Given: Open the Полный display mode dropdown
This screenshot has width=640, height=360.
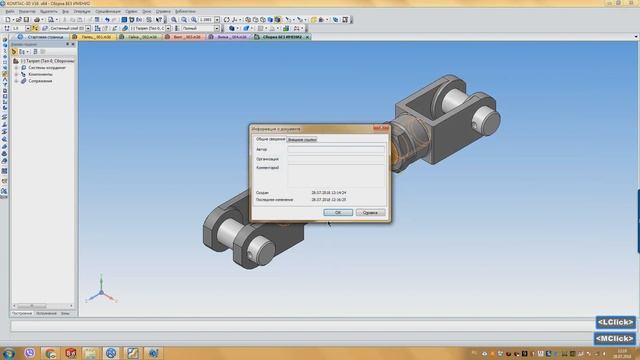Looking at the screenshot, I should tap(217, 29).
